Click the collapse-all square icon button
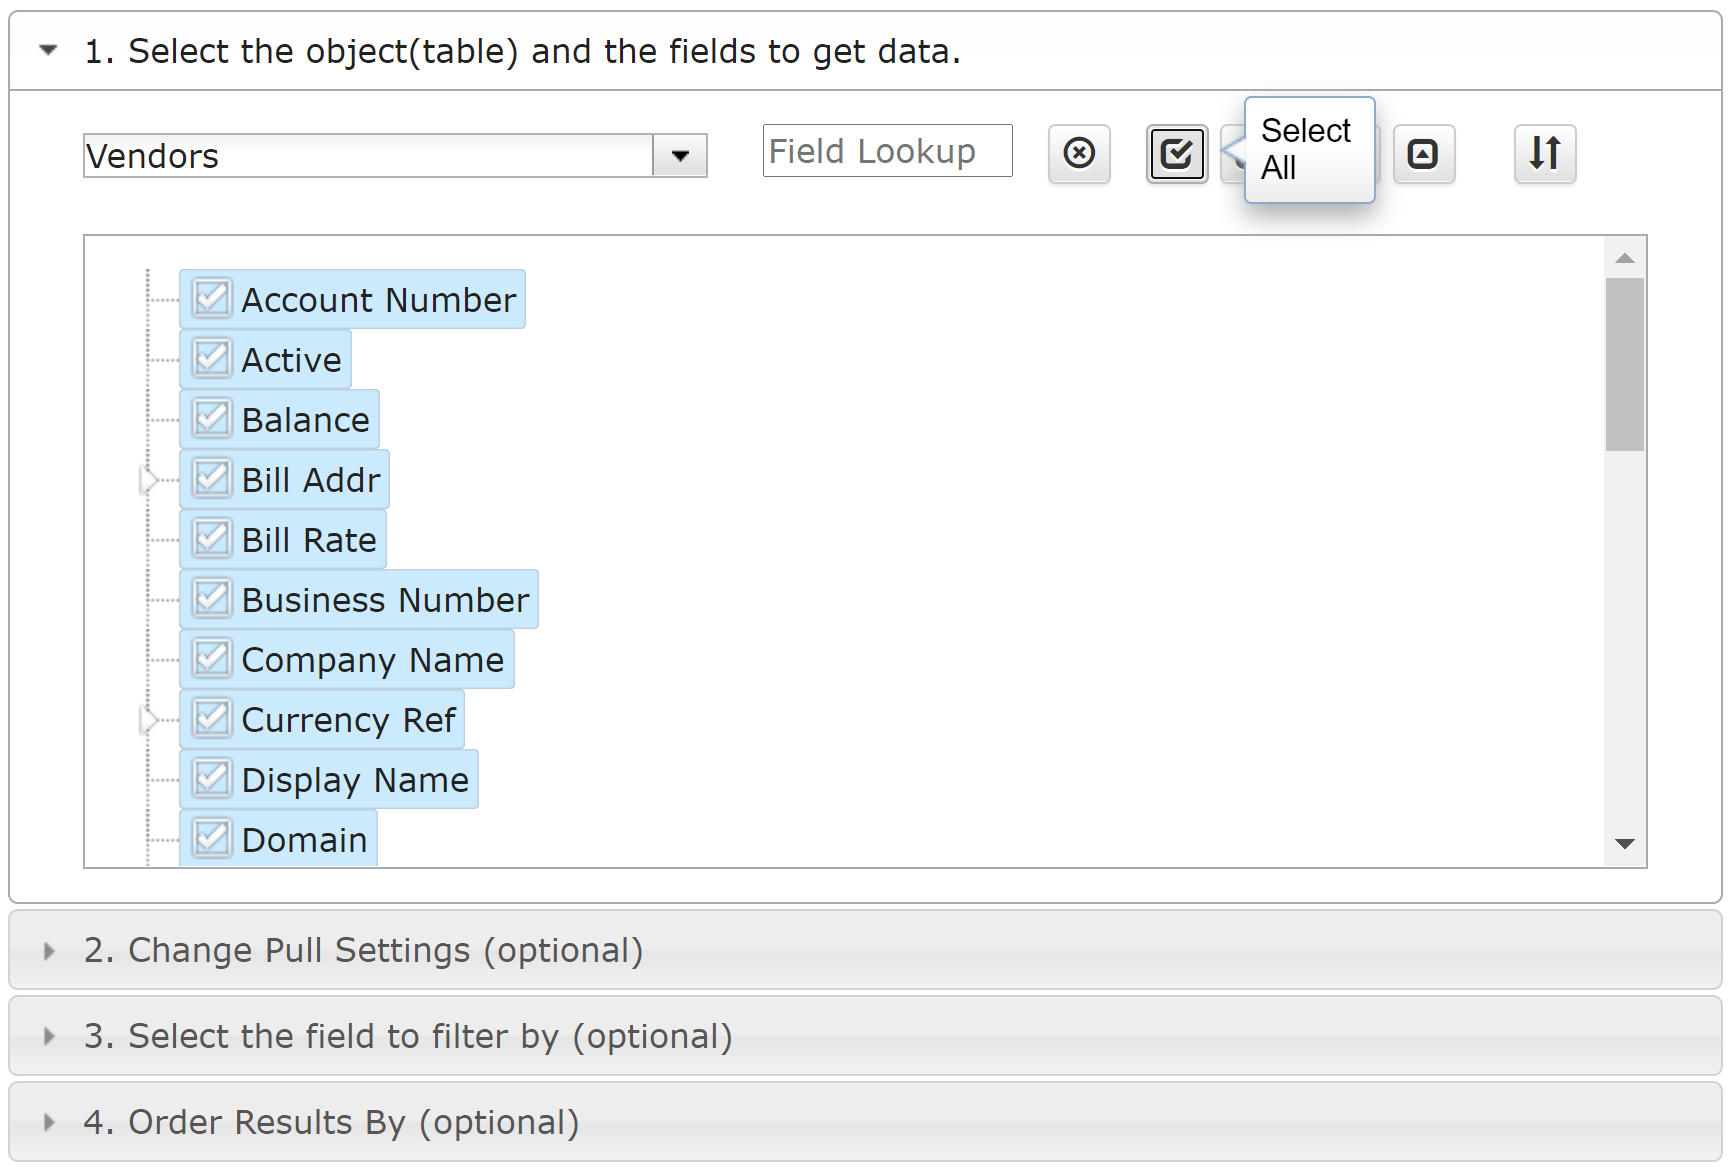Screen dimensions: 1732x1167 coord(1423,154)
